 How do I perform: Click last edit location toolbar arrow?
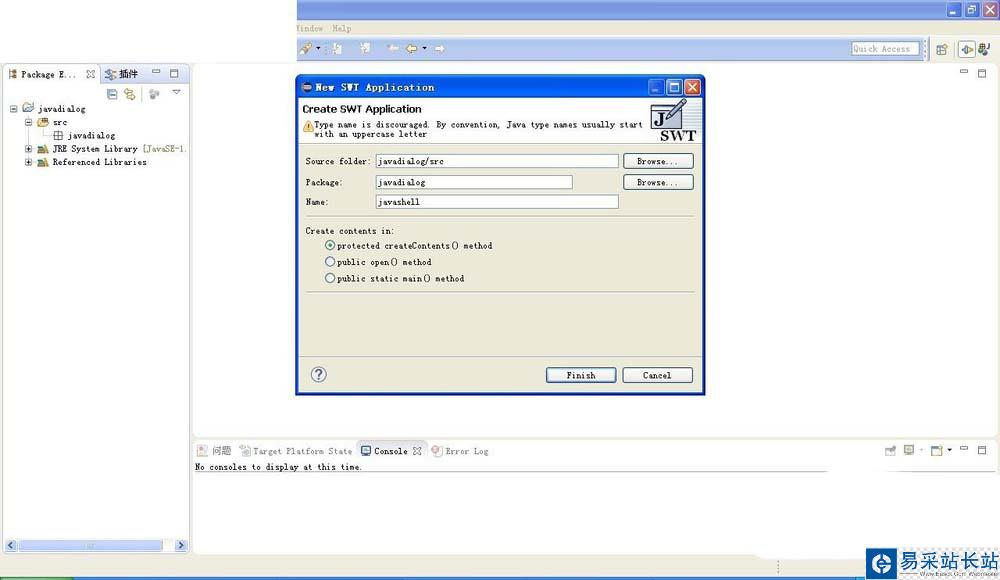pos(393,48)
